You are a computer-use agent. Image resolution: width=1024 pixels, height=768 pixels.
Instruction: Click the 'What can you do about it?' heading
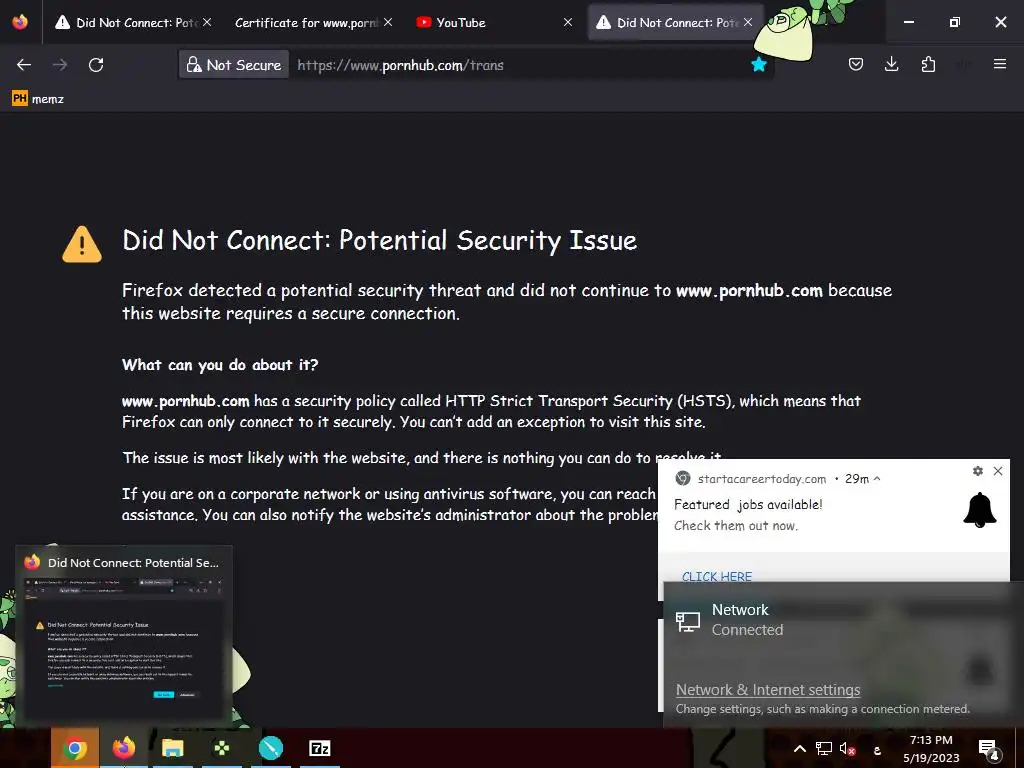[220, 364]
